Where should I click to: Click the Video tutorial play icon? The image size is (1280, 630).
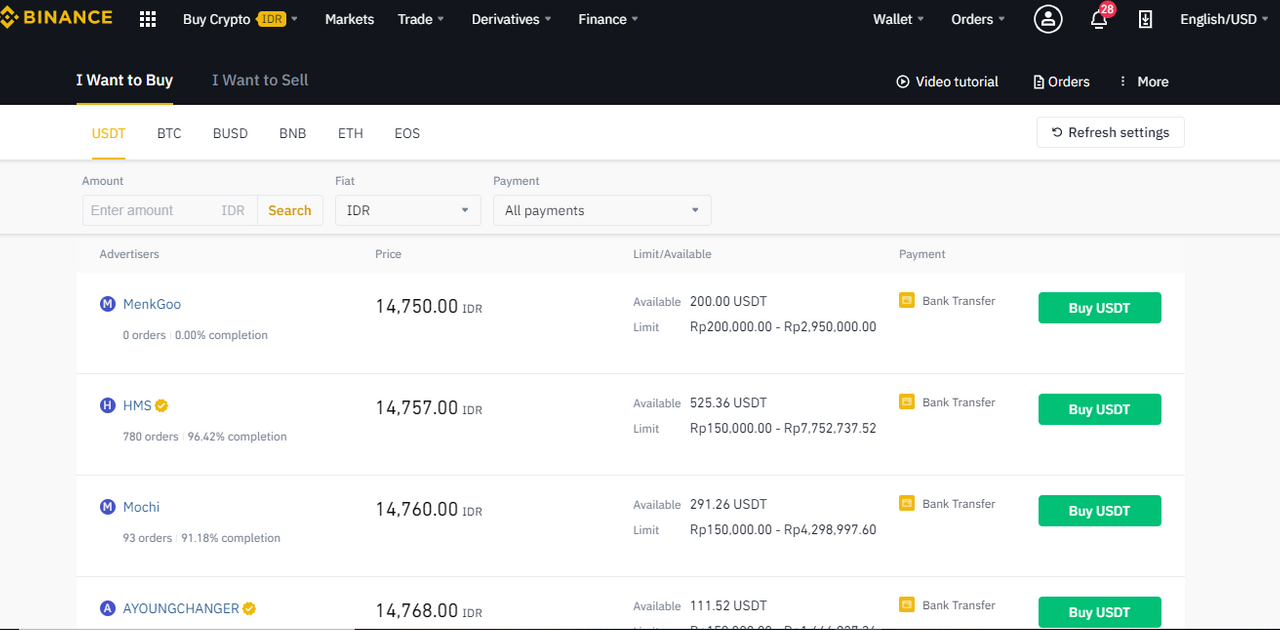click(903, 82)
